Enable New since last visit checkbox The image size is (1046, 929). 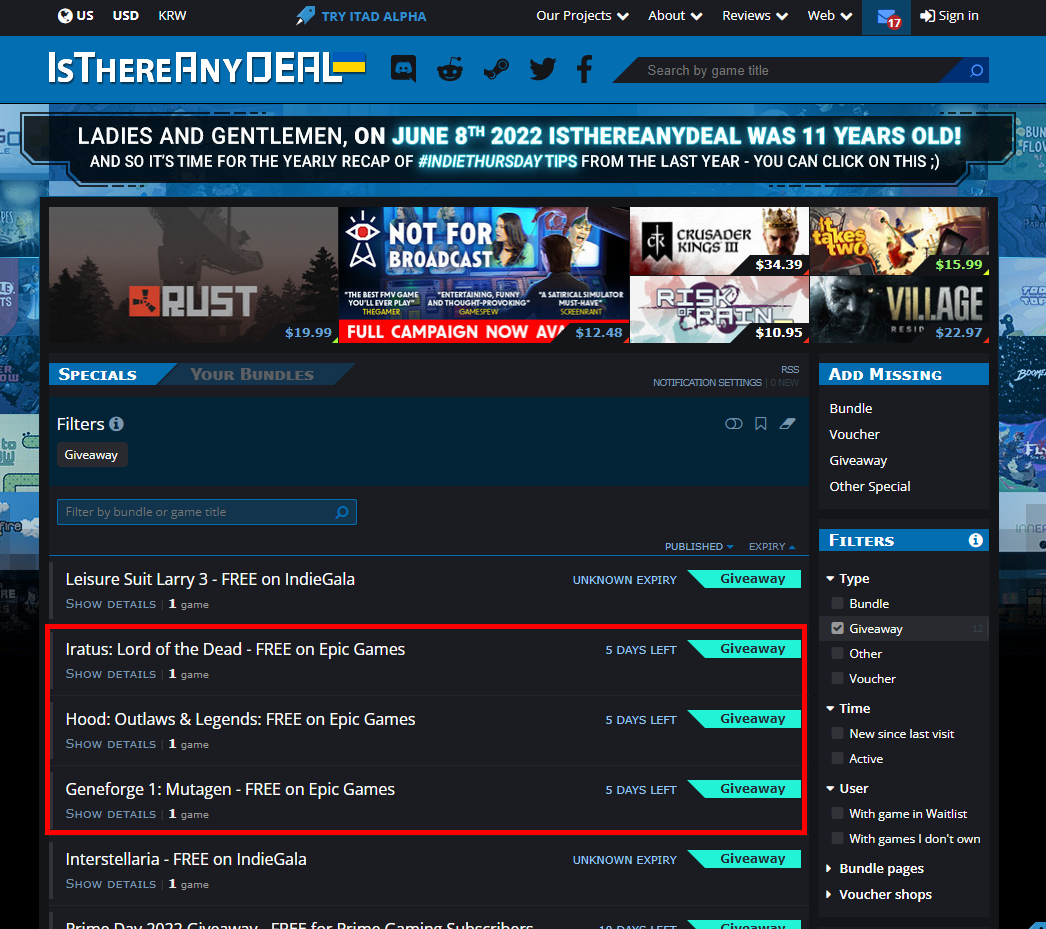[x=837, y=734]
